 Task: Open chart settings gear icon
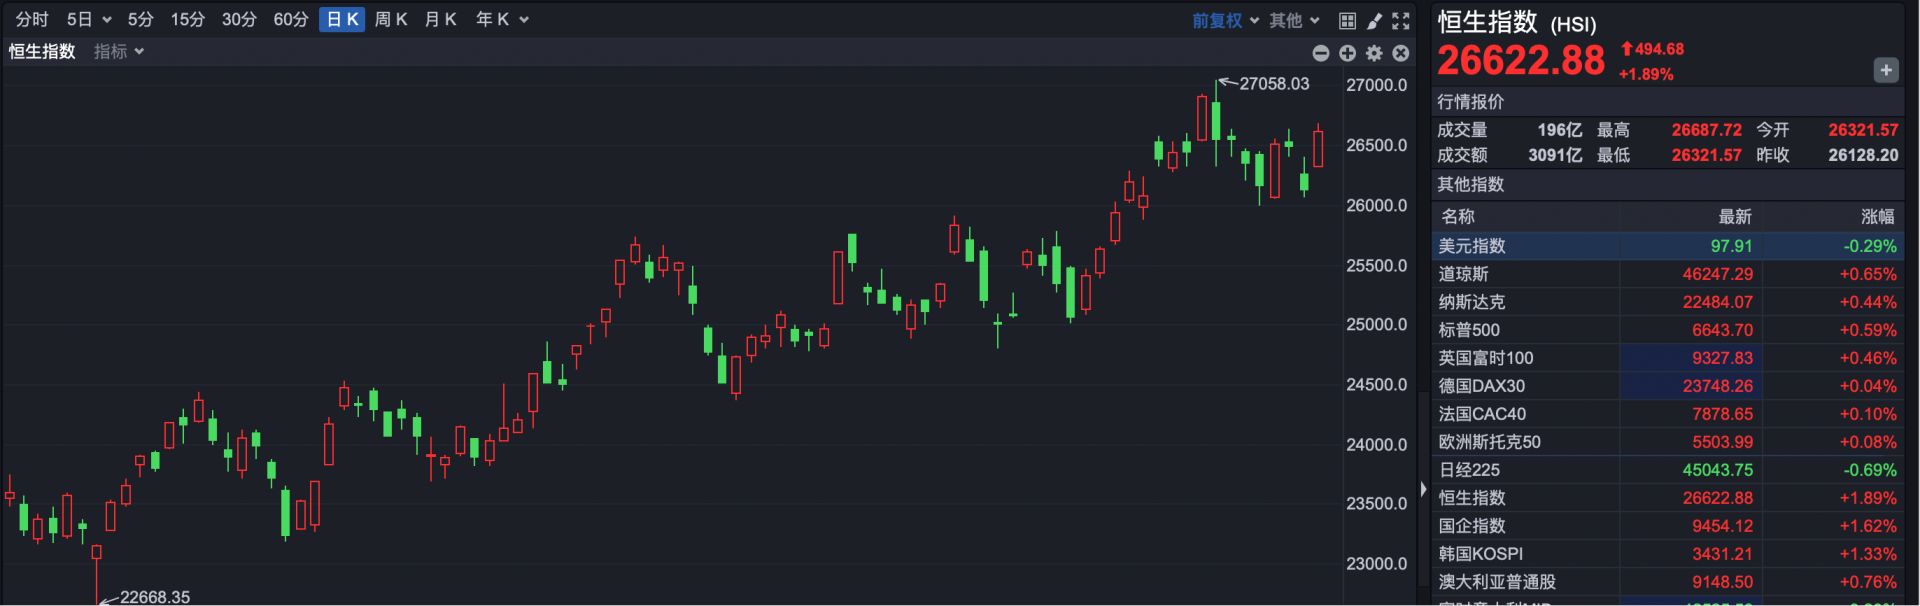point(1374,53)
